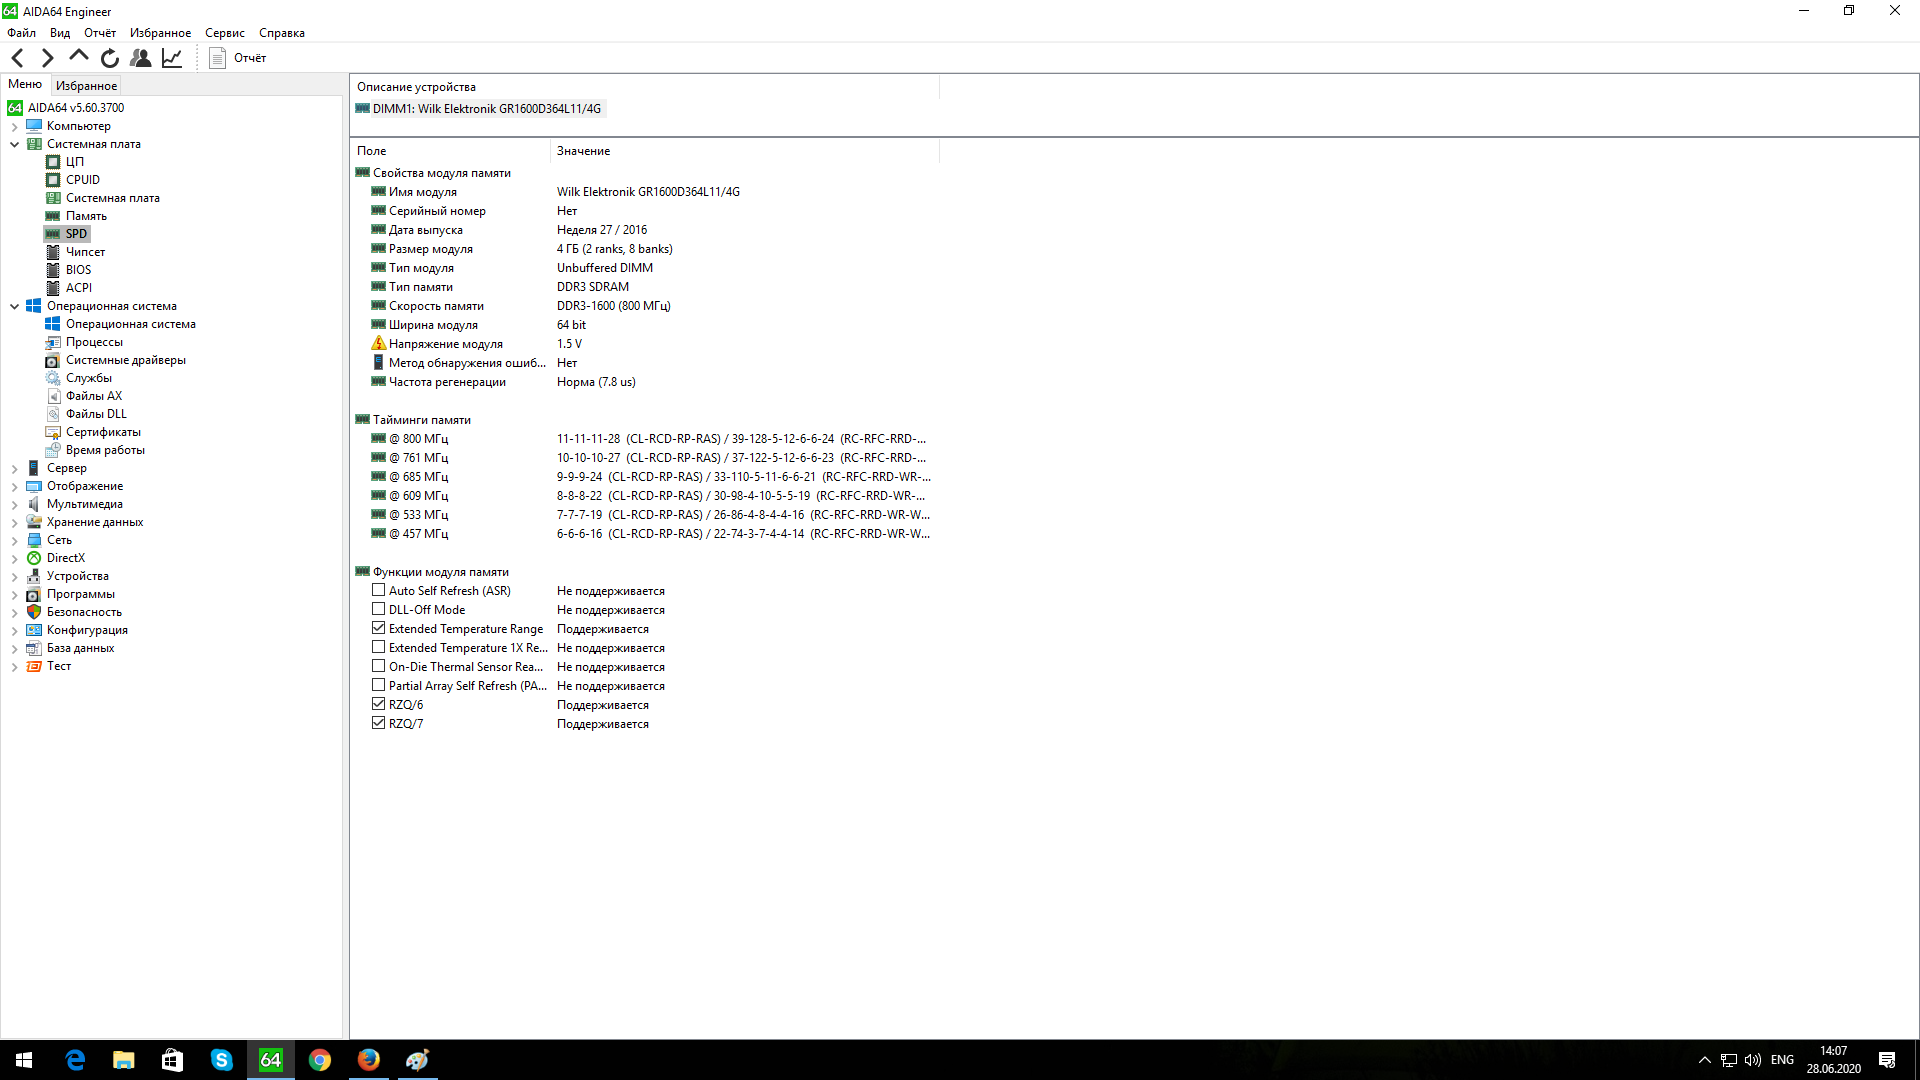Viewport: 1920px width, 1080px height.
Task: Open Время работы in the tree
Action: point(105,450)
